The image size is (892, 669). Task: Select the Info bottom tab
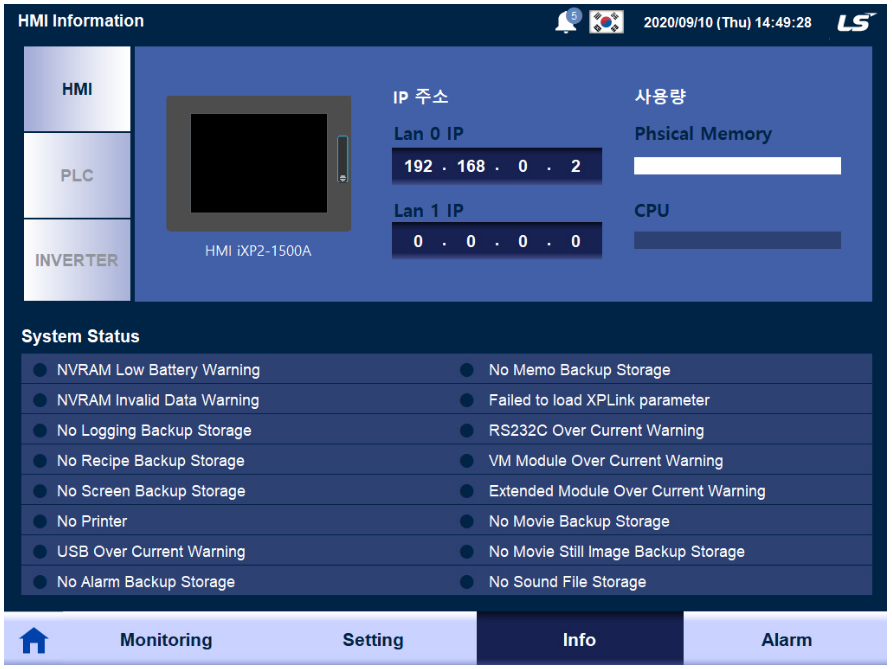click(x=579, y=640)
